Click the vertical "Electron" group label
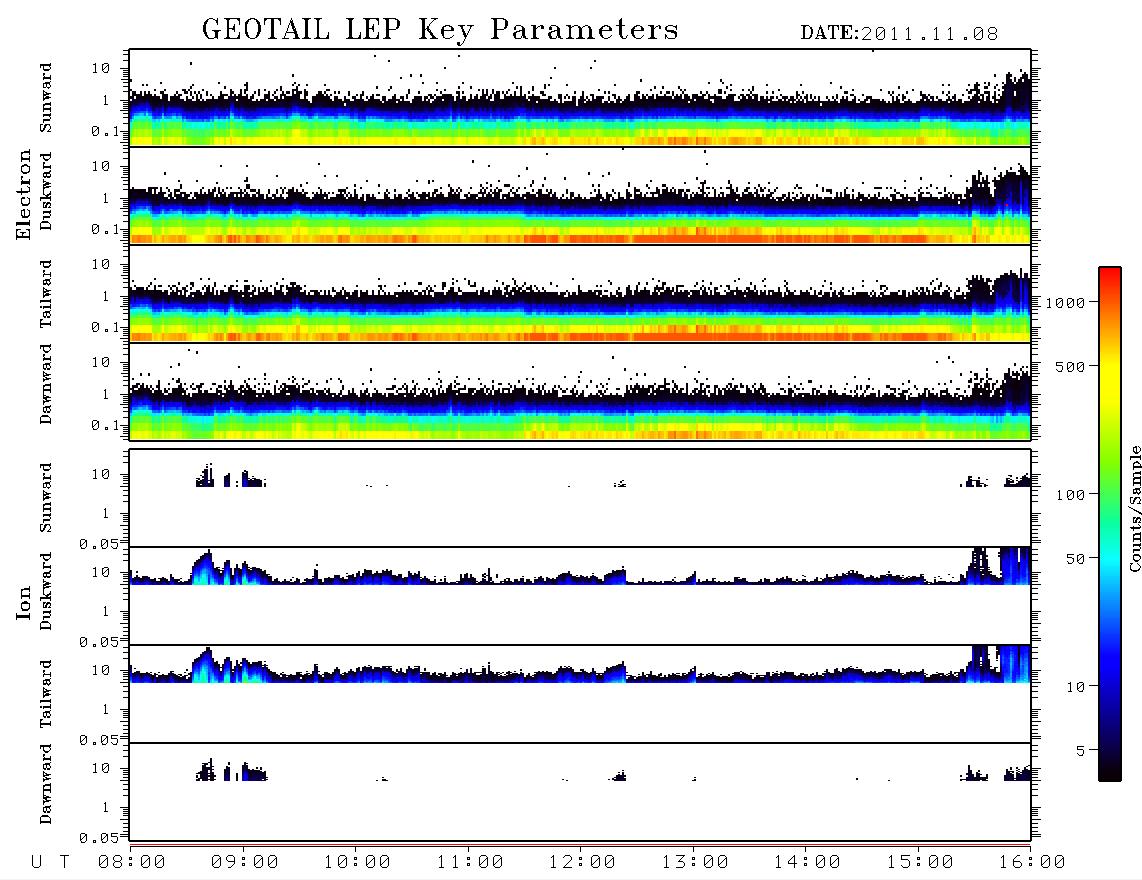 23,194
